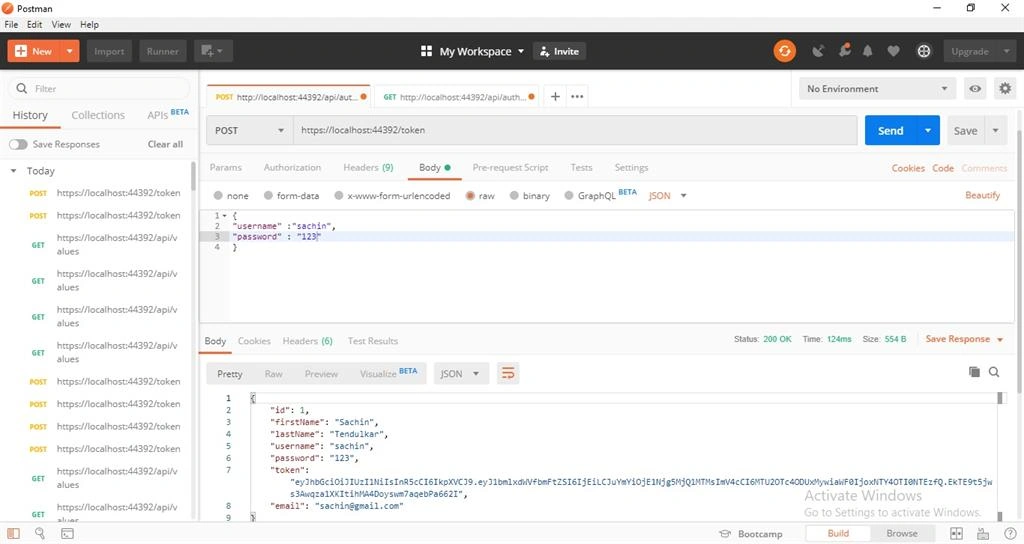Click the request URL field
Viewport: 1024px width, 544px height.
pyautogui.click(x=575, y=131)
